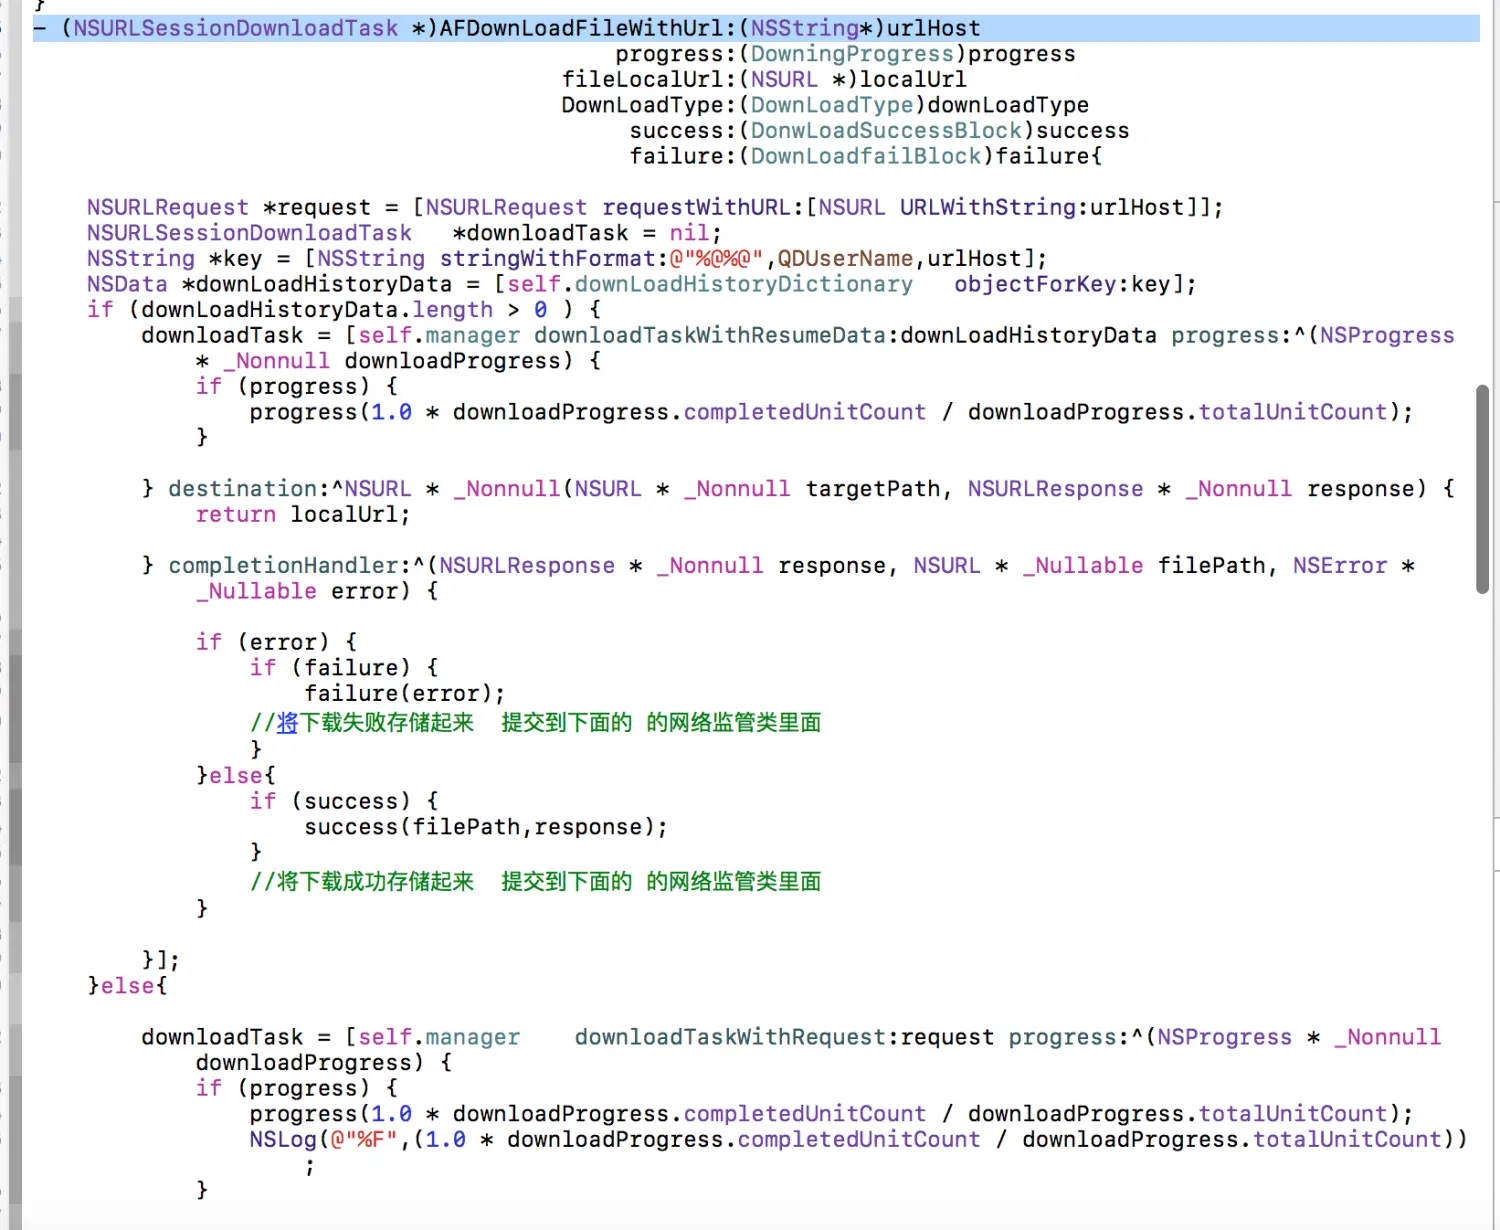Click 'return localUrl;' statement
Viewport: 1500px width, 1230px height.
(x=303, y=514)
